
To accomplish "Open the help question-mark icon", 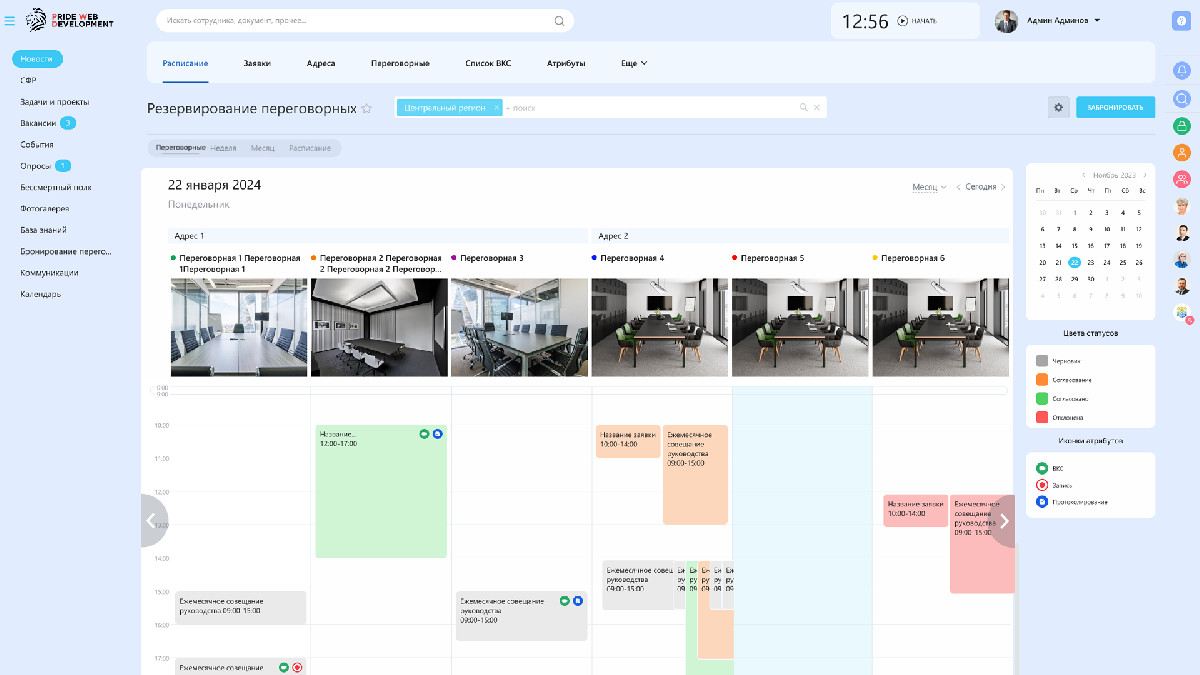I will point(1181,21).
